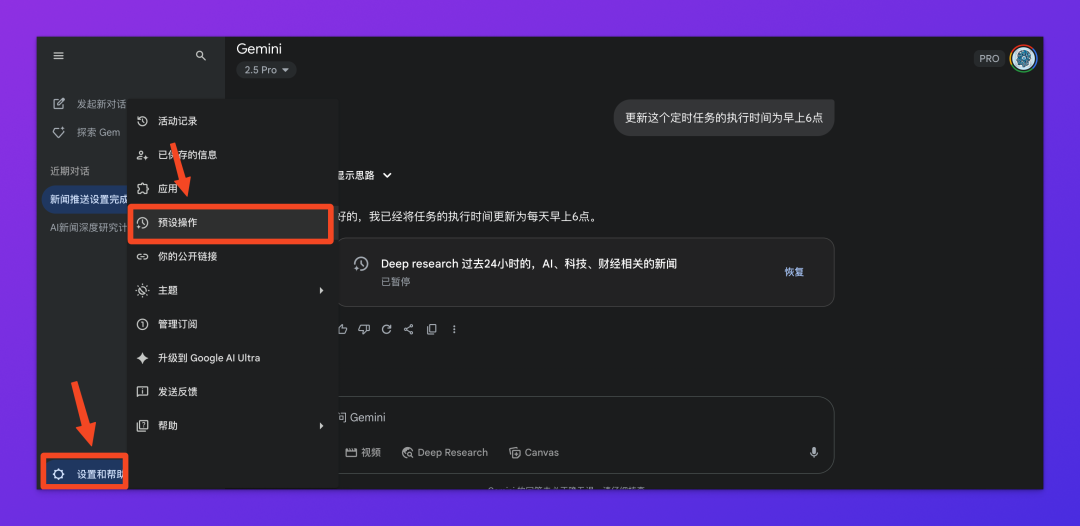Click the copy response icon
This screenshot has height=526, width=1080.
click(432, 329)
